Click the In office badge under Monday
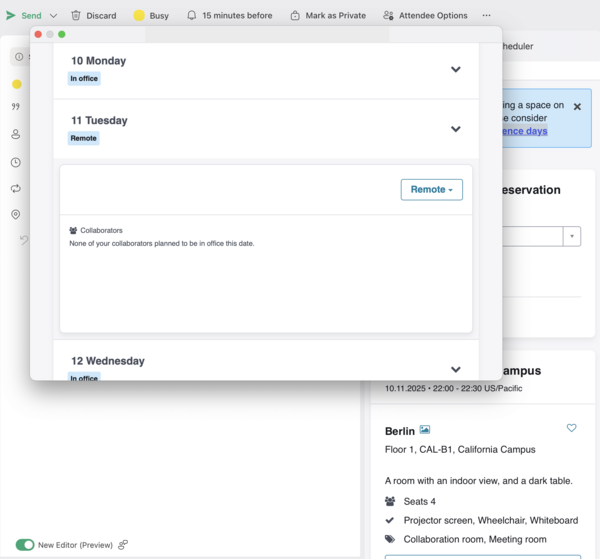This screenshot has width=600, height=559. (84, 78)
